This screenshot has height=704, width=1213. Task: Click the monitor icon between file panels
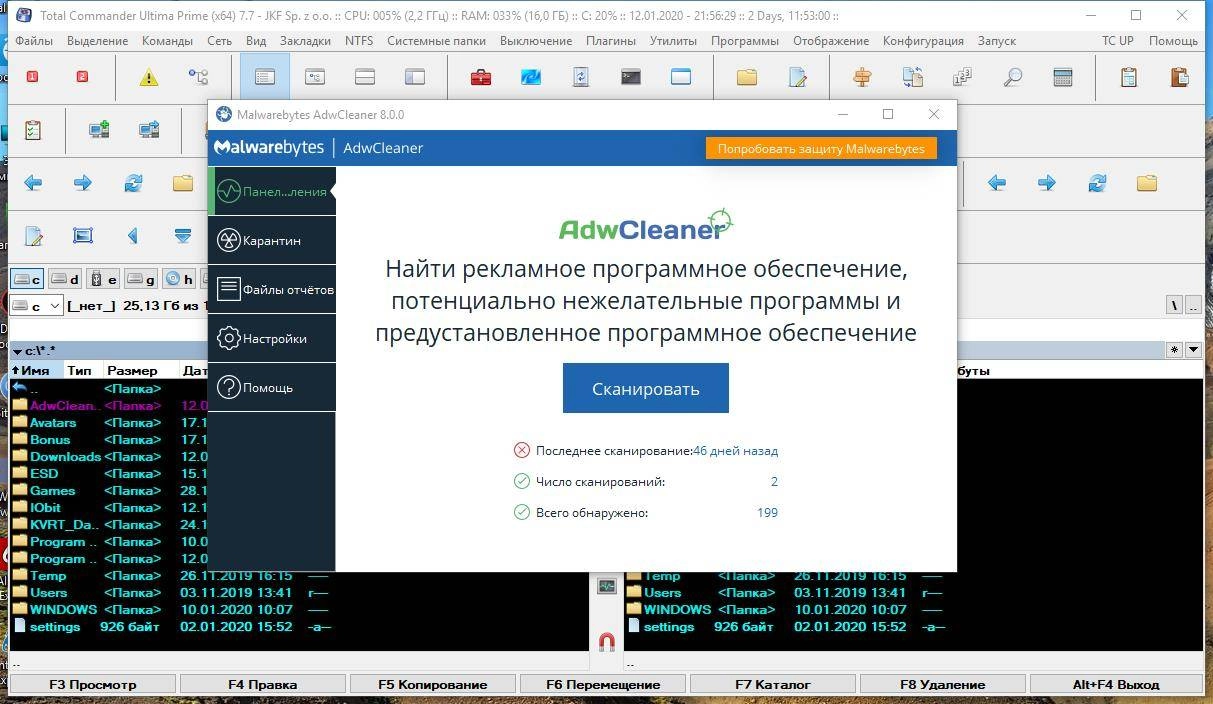point(606,586)
